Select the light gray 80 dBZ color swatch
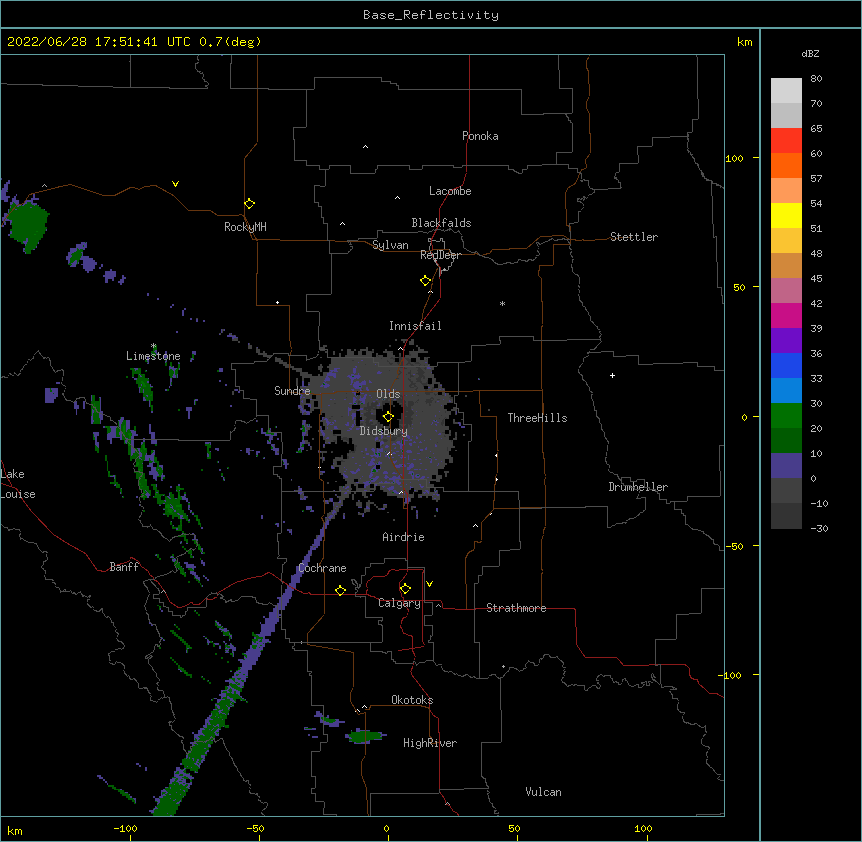Image resolution: width=862 pixels, height=842 pixels. point(786,91)
